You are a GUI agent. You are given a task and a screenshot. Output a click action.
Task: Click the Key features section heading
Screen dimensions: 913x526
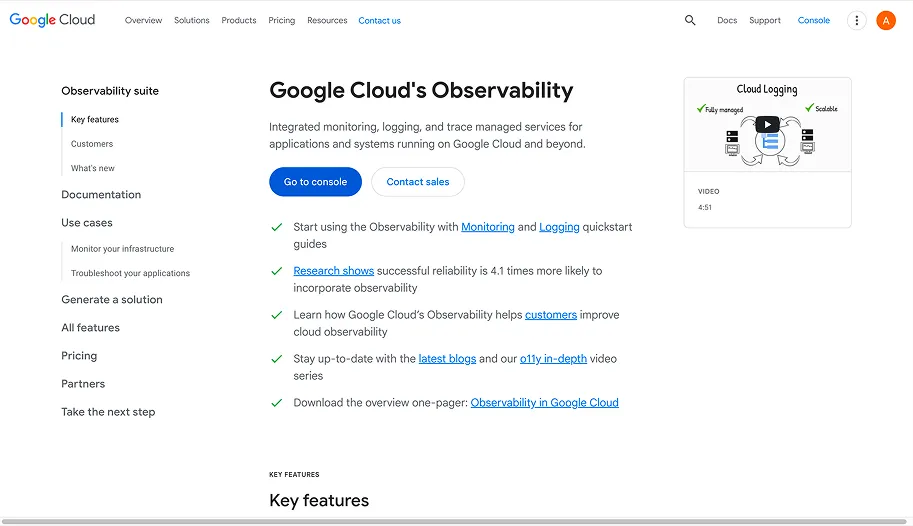(319, 500)
